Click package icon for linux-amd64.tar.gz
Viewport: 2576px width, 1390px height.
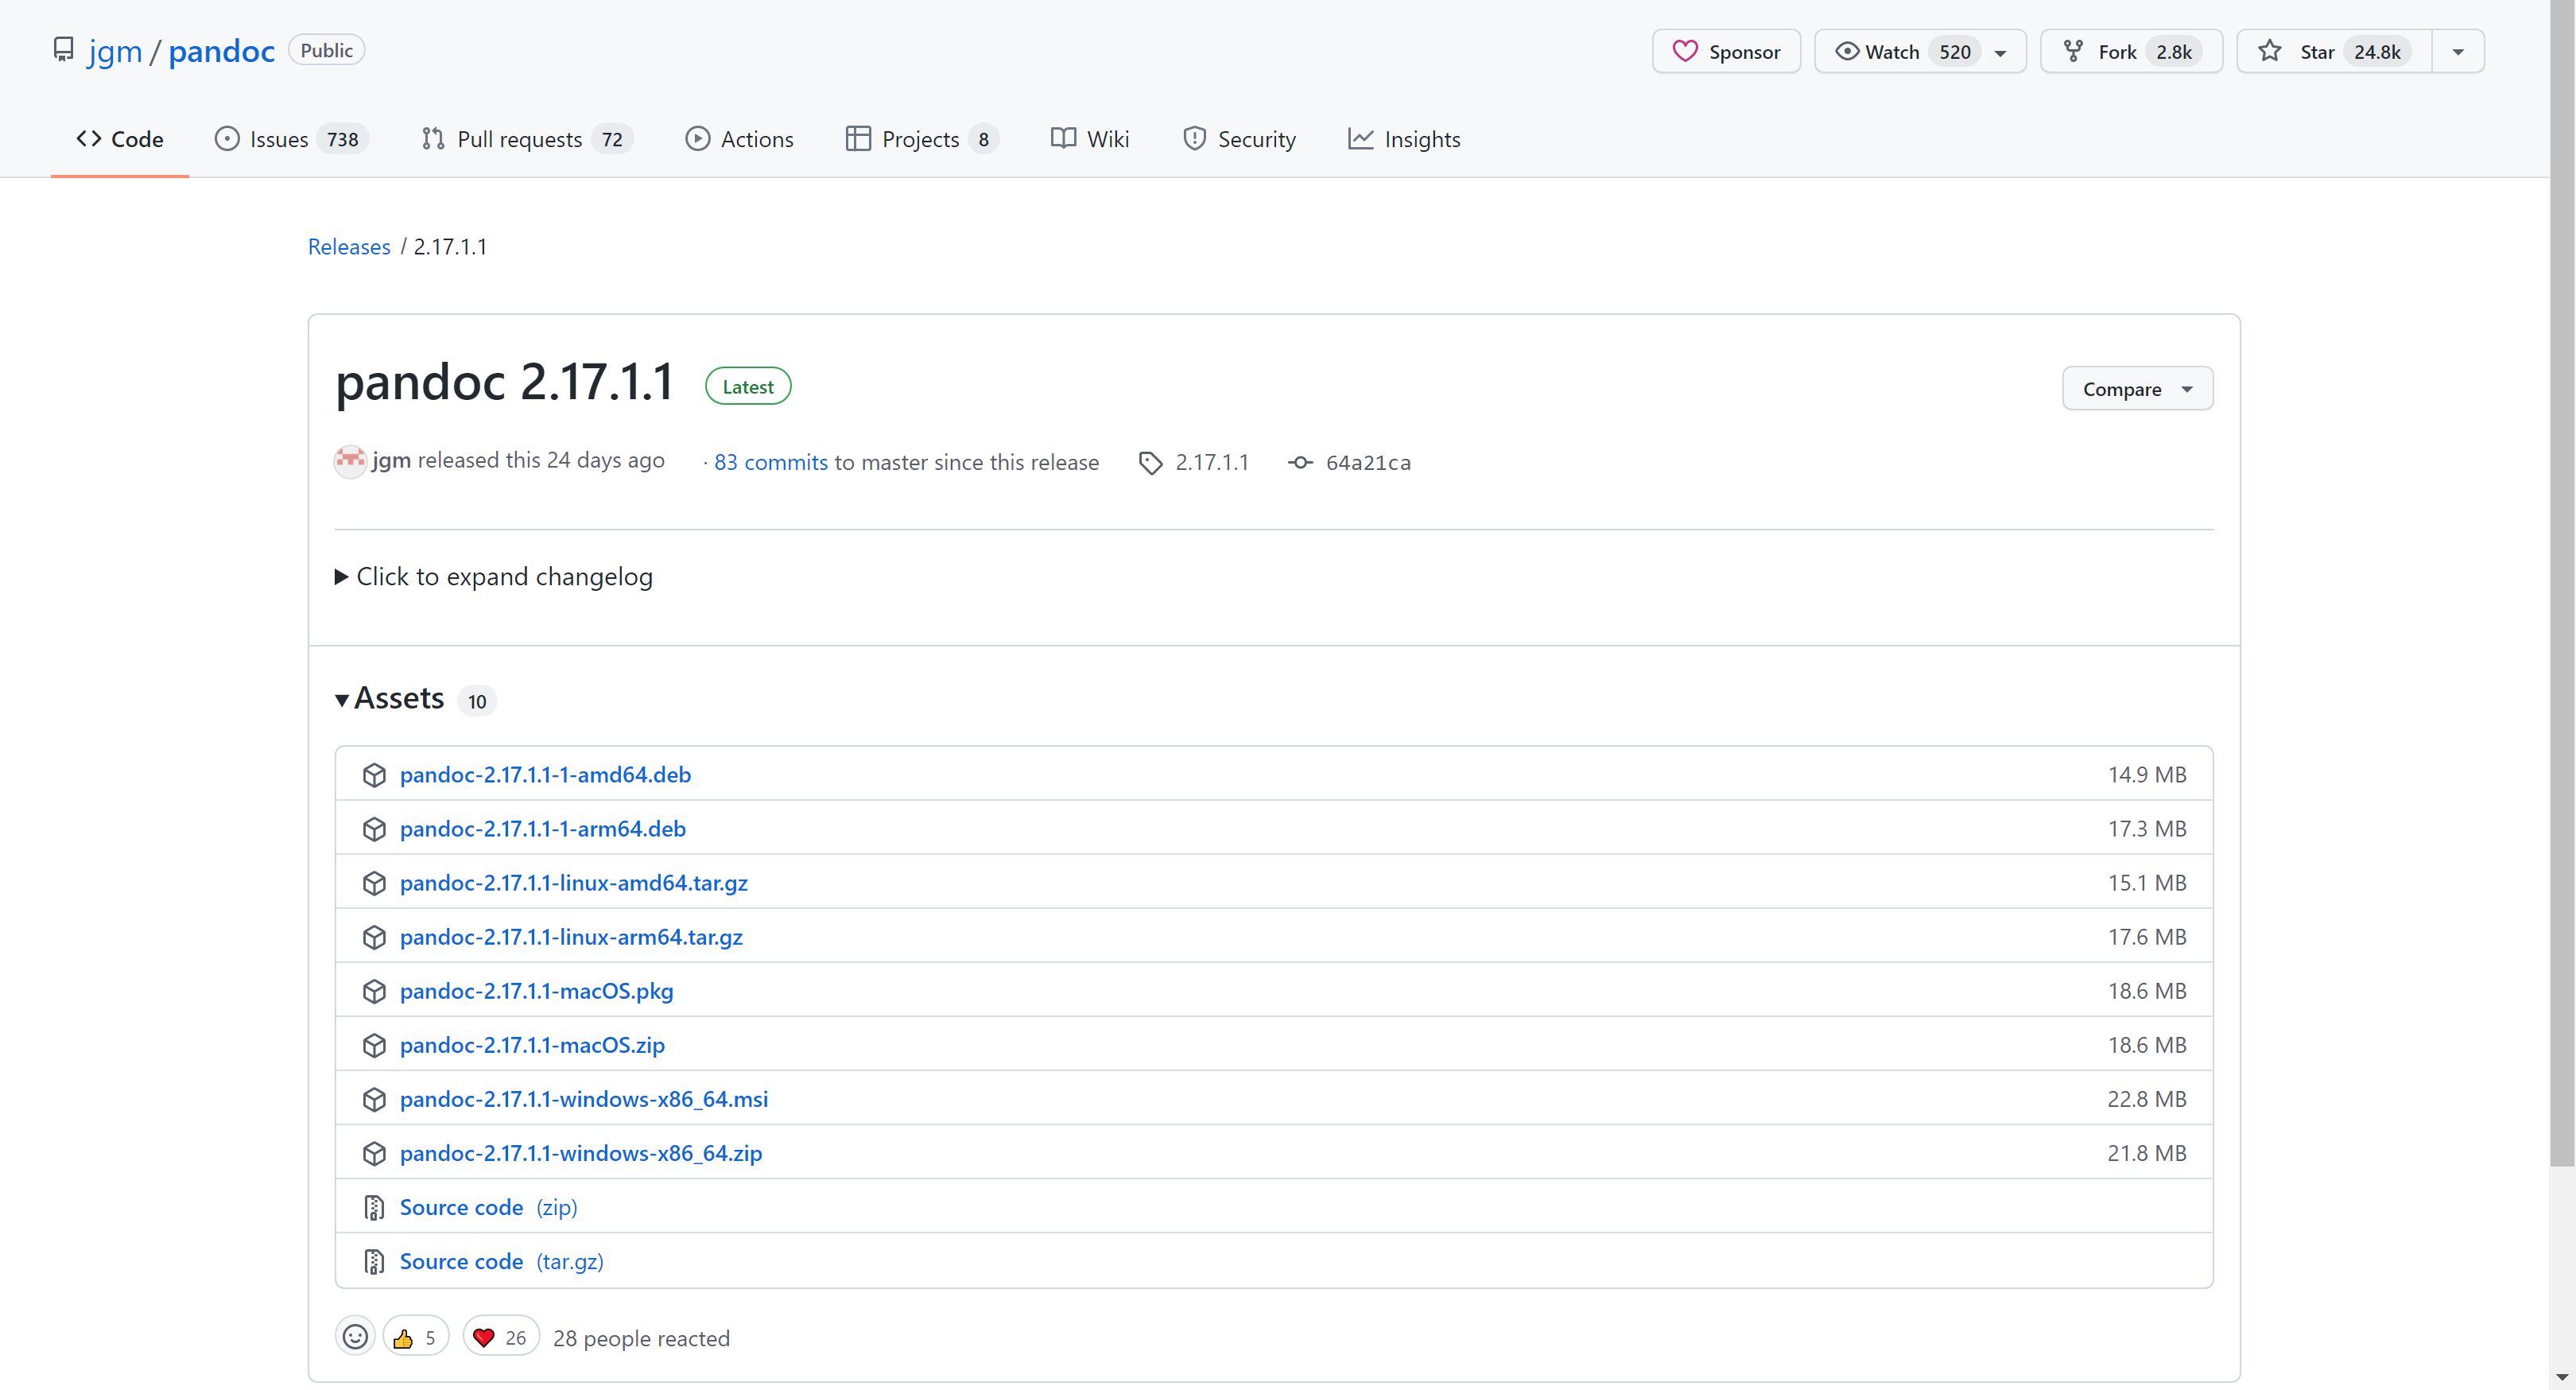(x=374, y=883)
